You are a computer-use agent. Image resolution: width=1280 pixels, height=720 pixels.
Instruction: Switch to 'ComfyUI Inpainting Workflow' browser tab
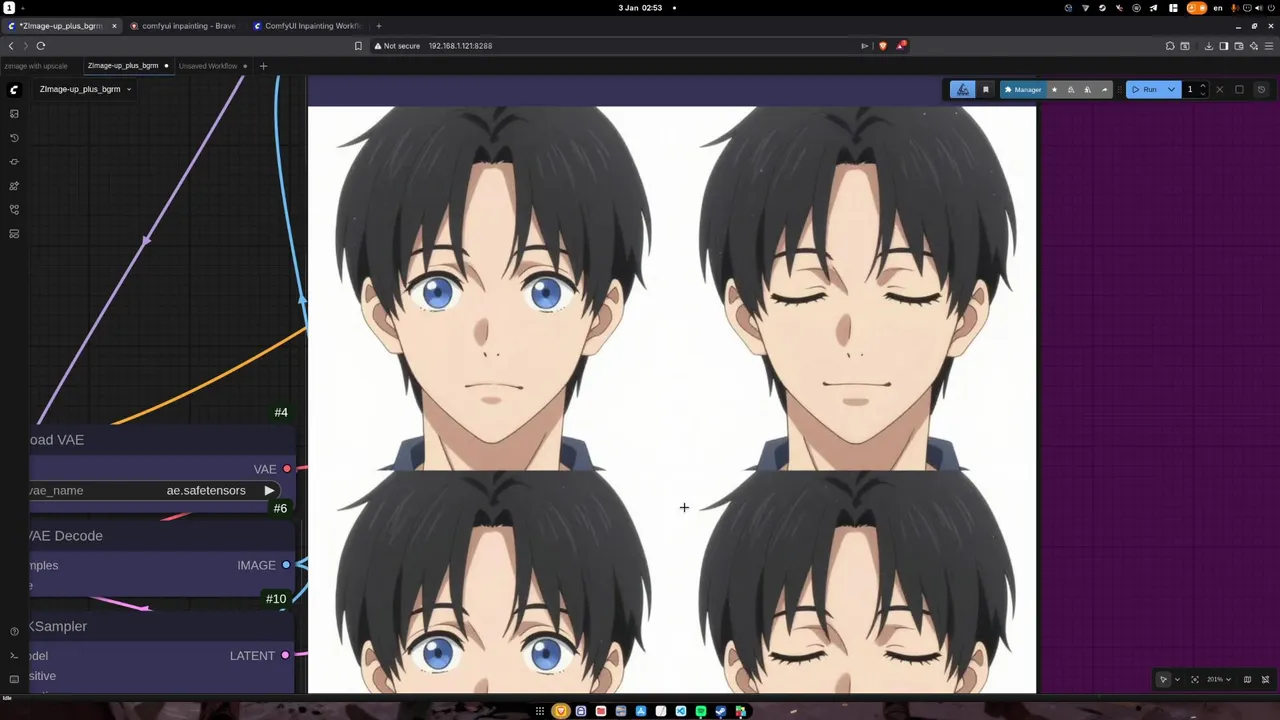(308, 26)
